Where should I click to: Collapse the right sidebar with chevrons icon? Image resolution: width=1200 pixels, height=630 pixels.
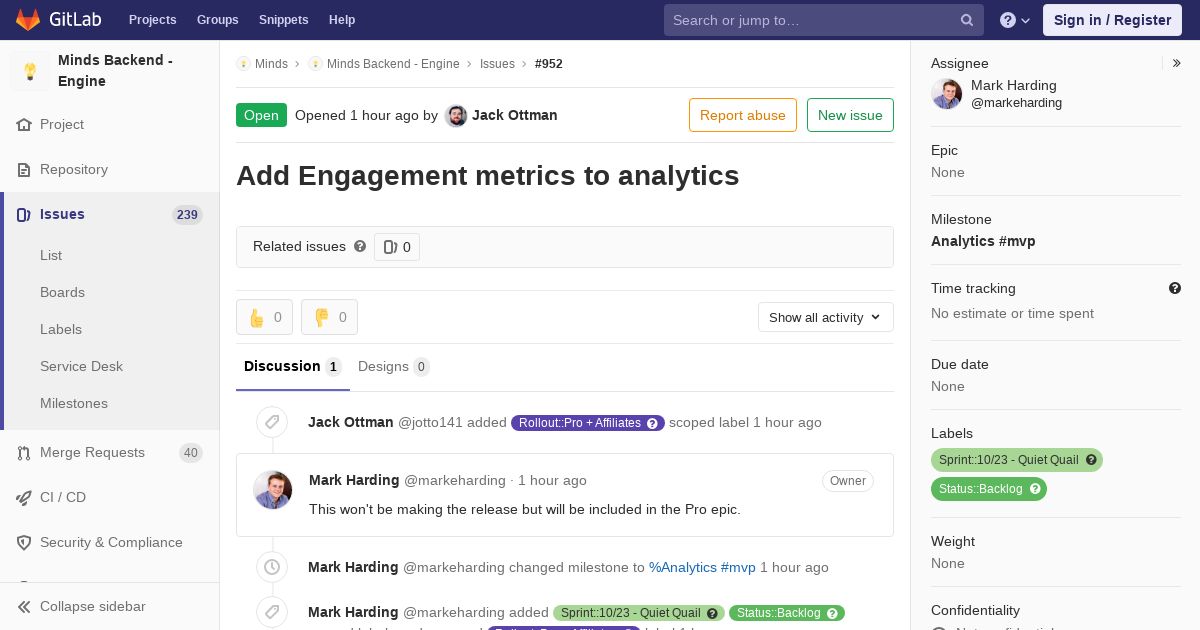pos(1177,63)
